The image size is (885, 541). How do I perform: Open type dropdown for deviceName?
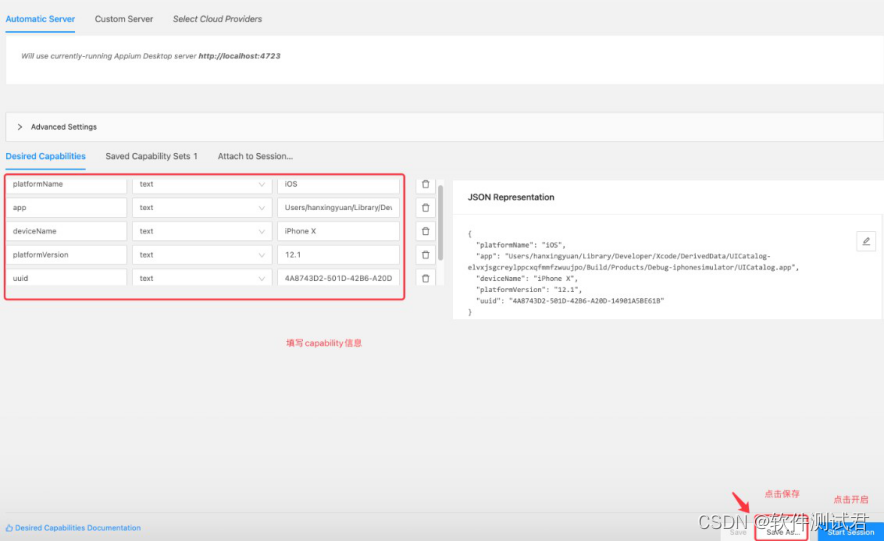(x=202, y=231)
